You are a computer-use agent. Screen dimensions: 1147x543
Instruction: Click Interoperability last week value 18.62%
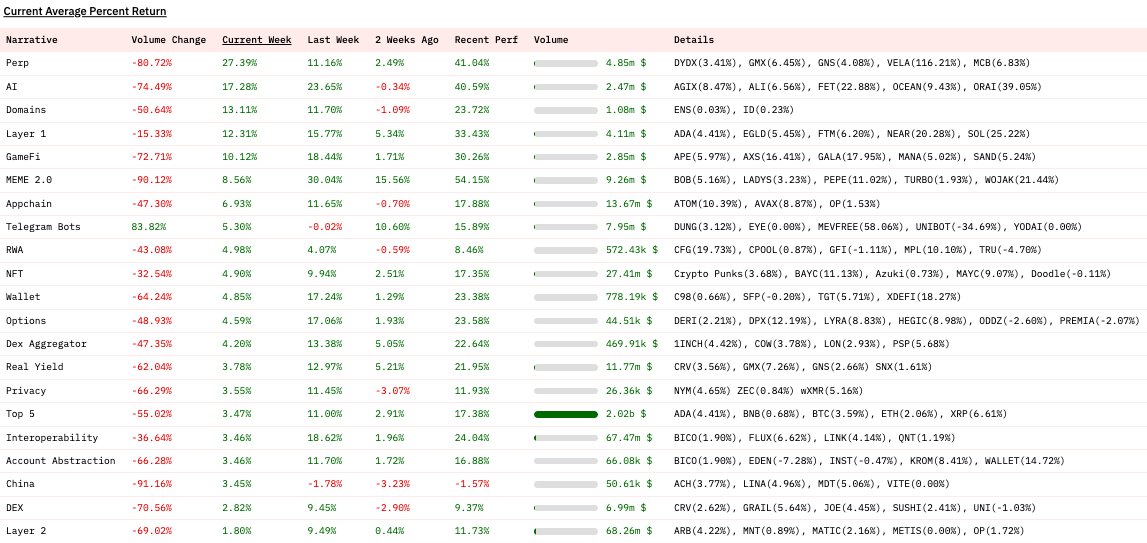(x=325, y=438)
